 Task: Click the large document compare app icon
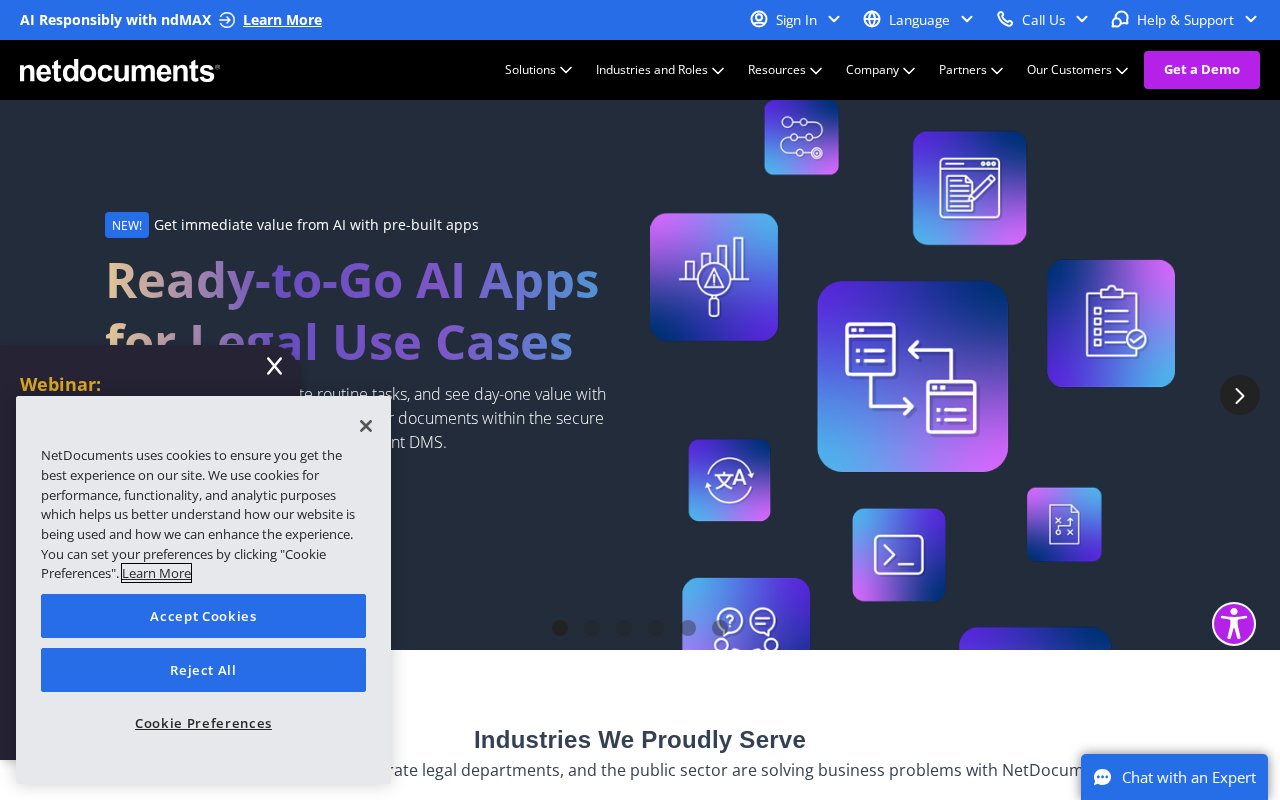[912, 376]
